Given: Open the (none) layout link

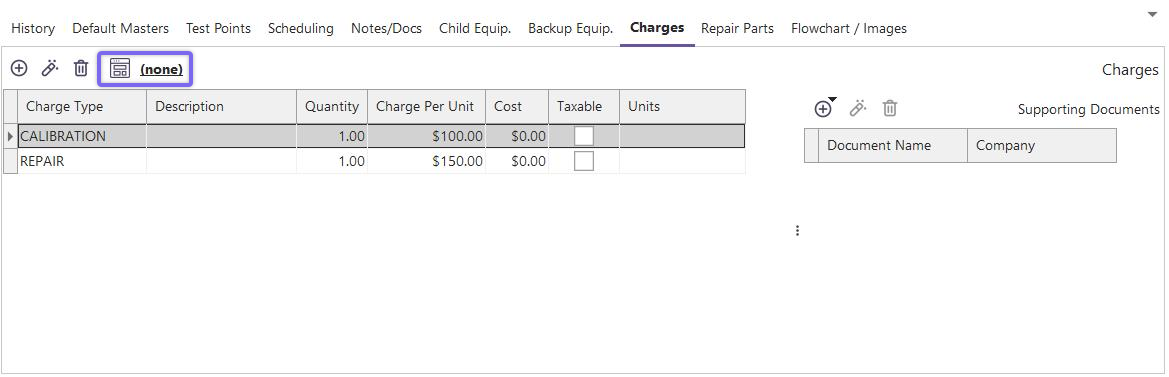Looking at the screenshot, I should (x=161, y=69).
